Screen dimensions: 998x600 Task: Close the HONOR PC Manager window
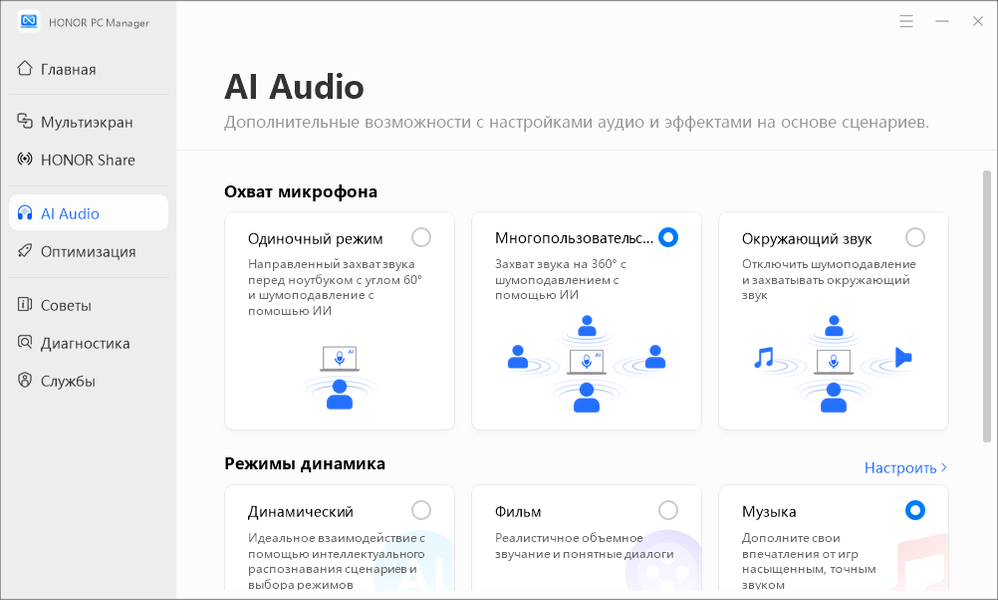pos(978,22)
